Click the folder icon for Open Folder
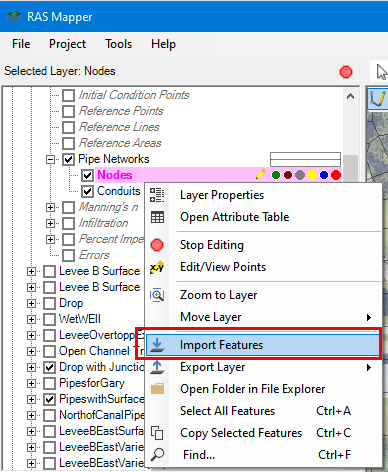Screen dimensions: 388x472 tap(157, 389)
